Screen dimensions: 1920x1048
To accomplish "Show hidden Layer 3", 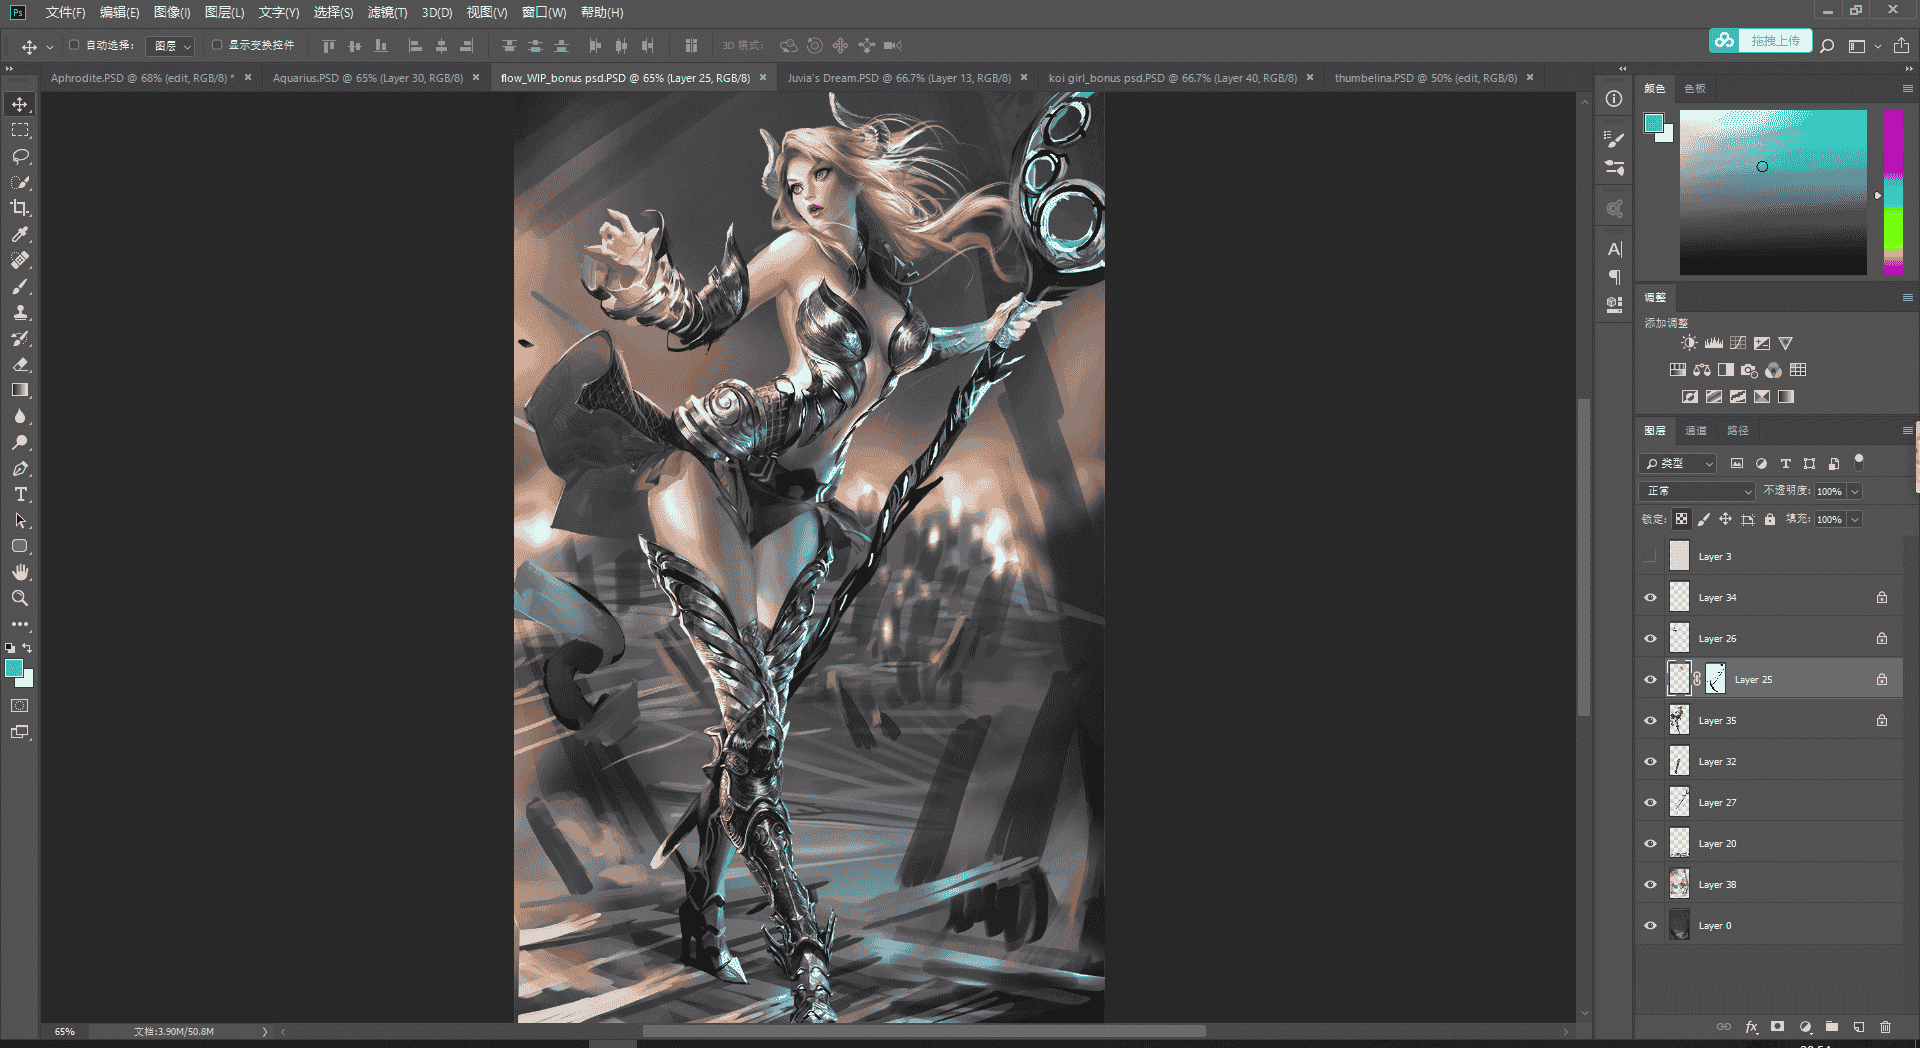I will (x=1650, y=557).
